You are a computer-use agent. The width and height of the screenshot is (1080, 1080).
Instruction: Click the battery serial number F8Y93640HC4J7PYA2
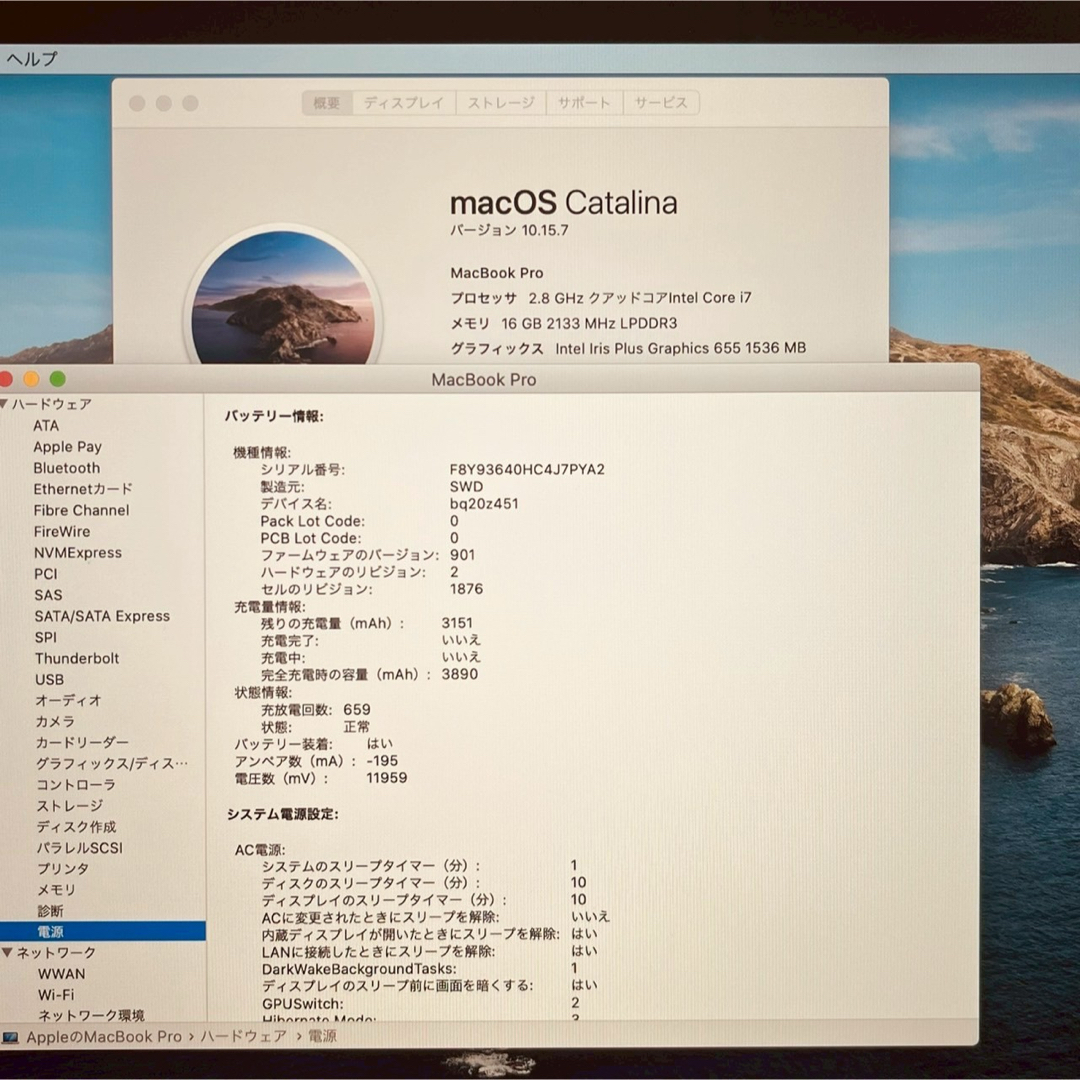coord(527,470)
